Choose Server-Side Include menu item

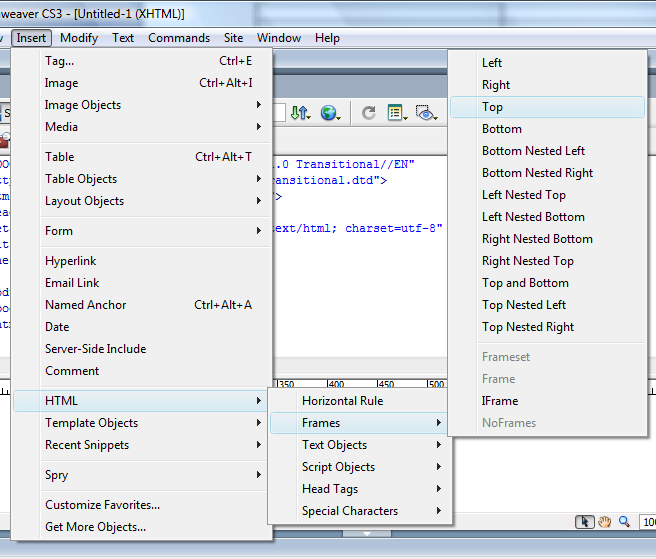coord(142,349)
